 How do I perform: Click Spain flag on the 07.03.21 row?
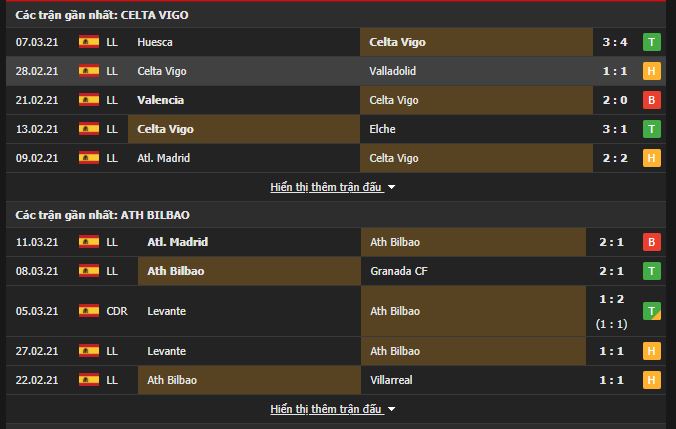(x=89, y=42)
